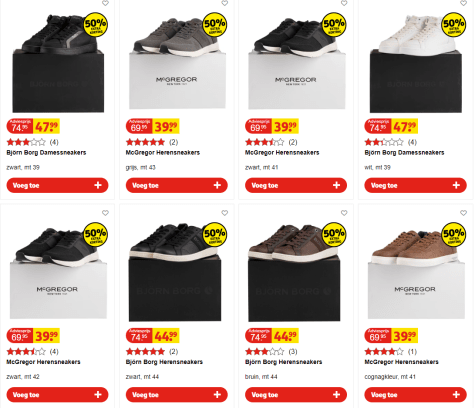This screenshot has height=408, width=475.
Task: Add black Björn Borg Damessneakers mt 39 to cart
Action: coord(57,185)
